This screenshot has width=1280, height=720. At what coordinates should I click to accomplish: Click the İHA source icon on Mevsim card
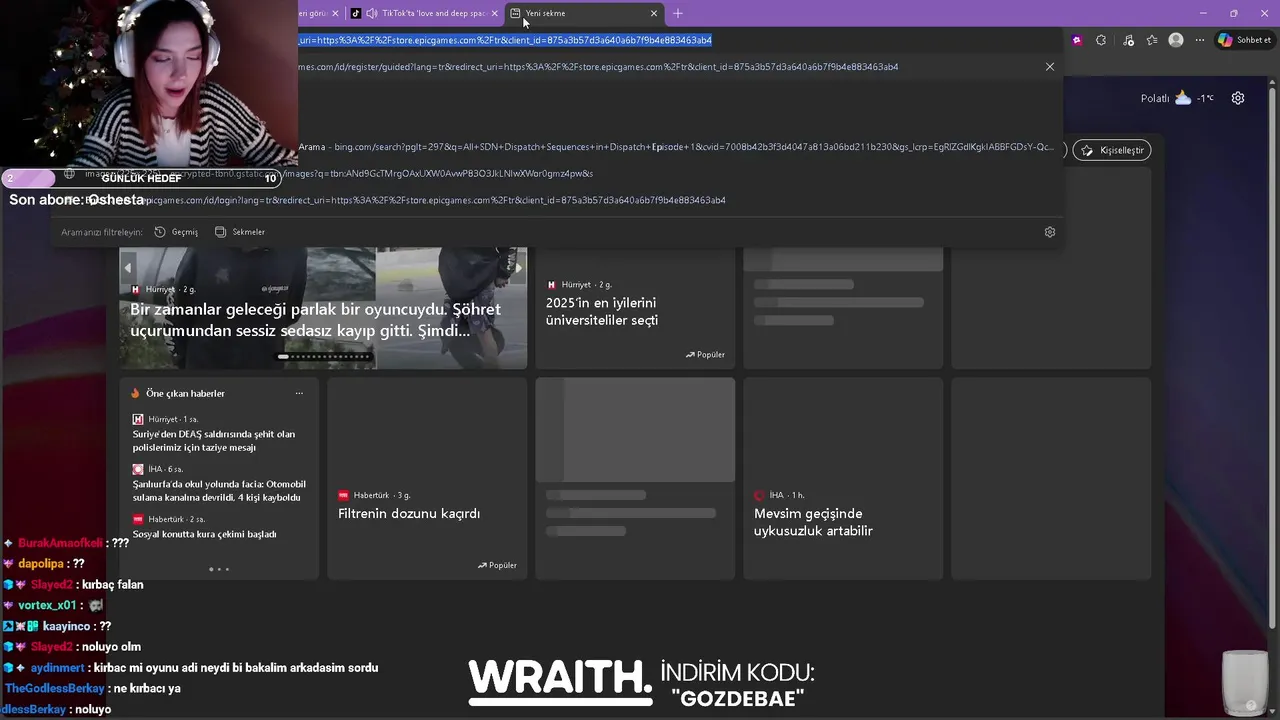pyautogui.click(x=759, y=495)
